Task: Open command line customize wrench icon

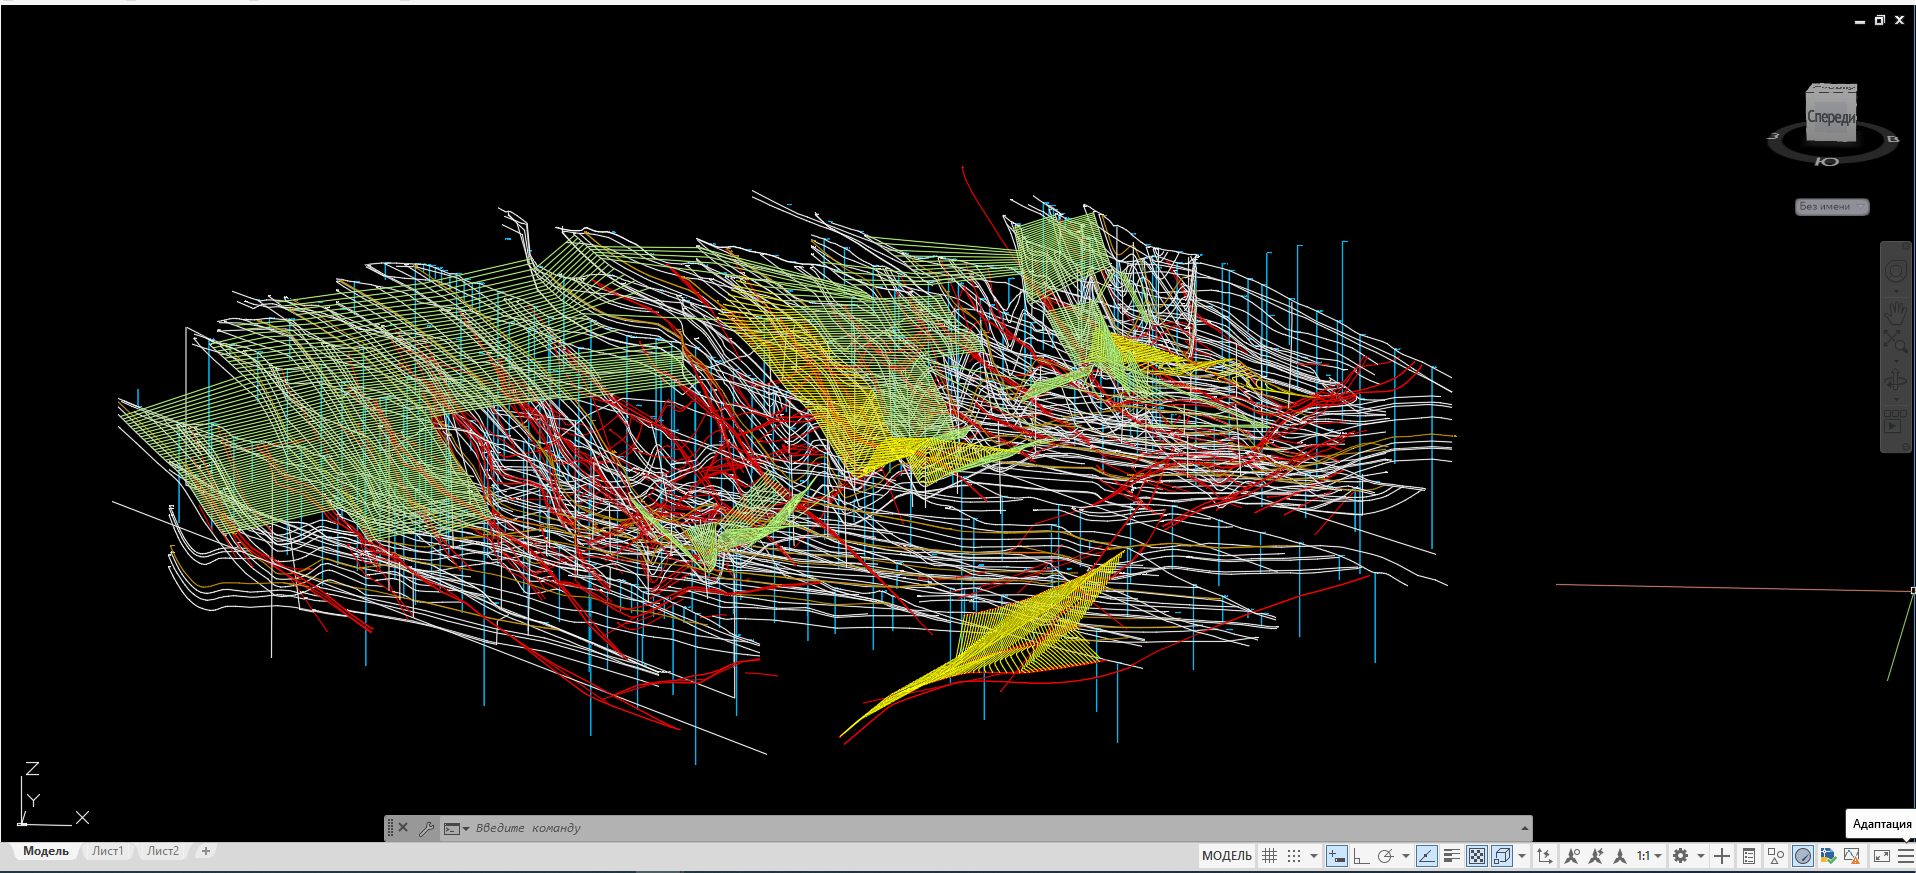Action: pos(426,828)
